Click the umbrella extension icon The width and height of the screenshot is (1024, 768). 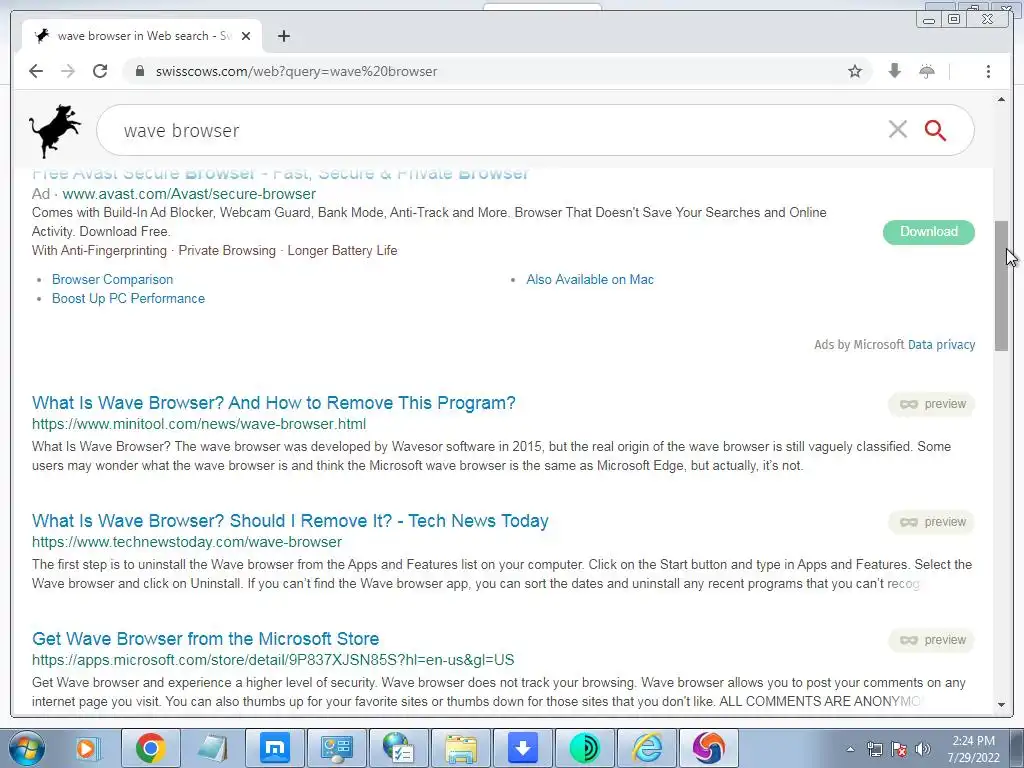tap(927, 72)
